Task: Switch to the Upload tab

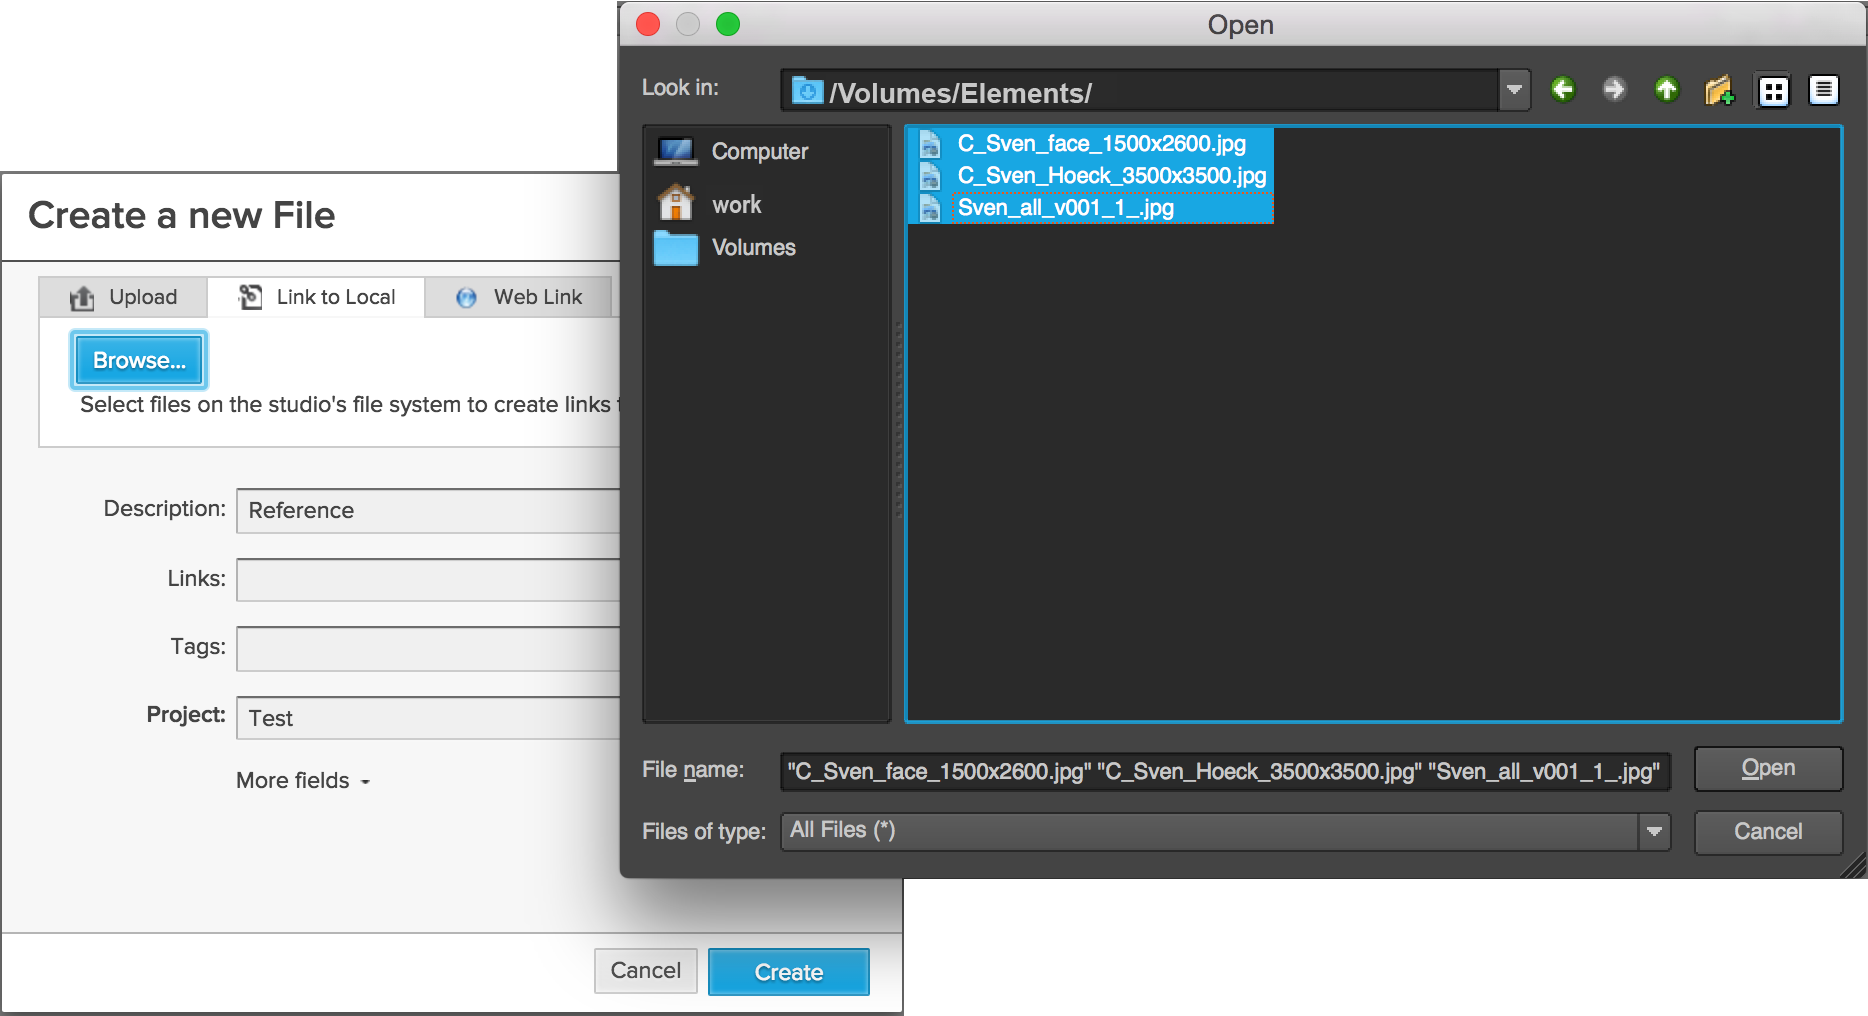Action: (123, 297)
